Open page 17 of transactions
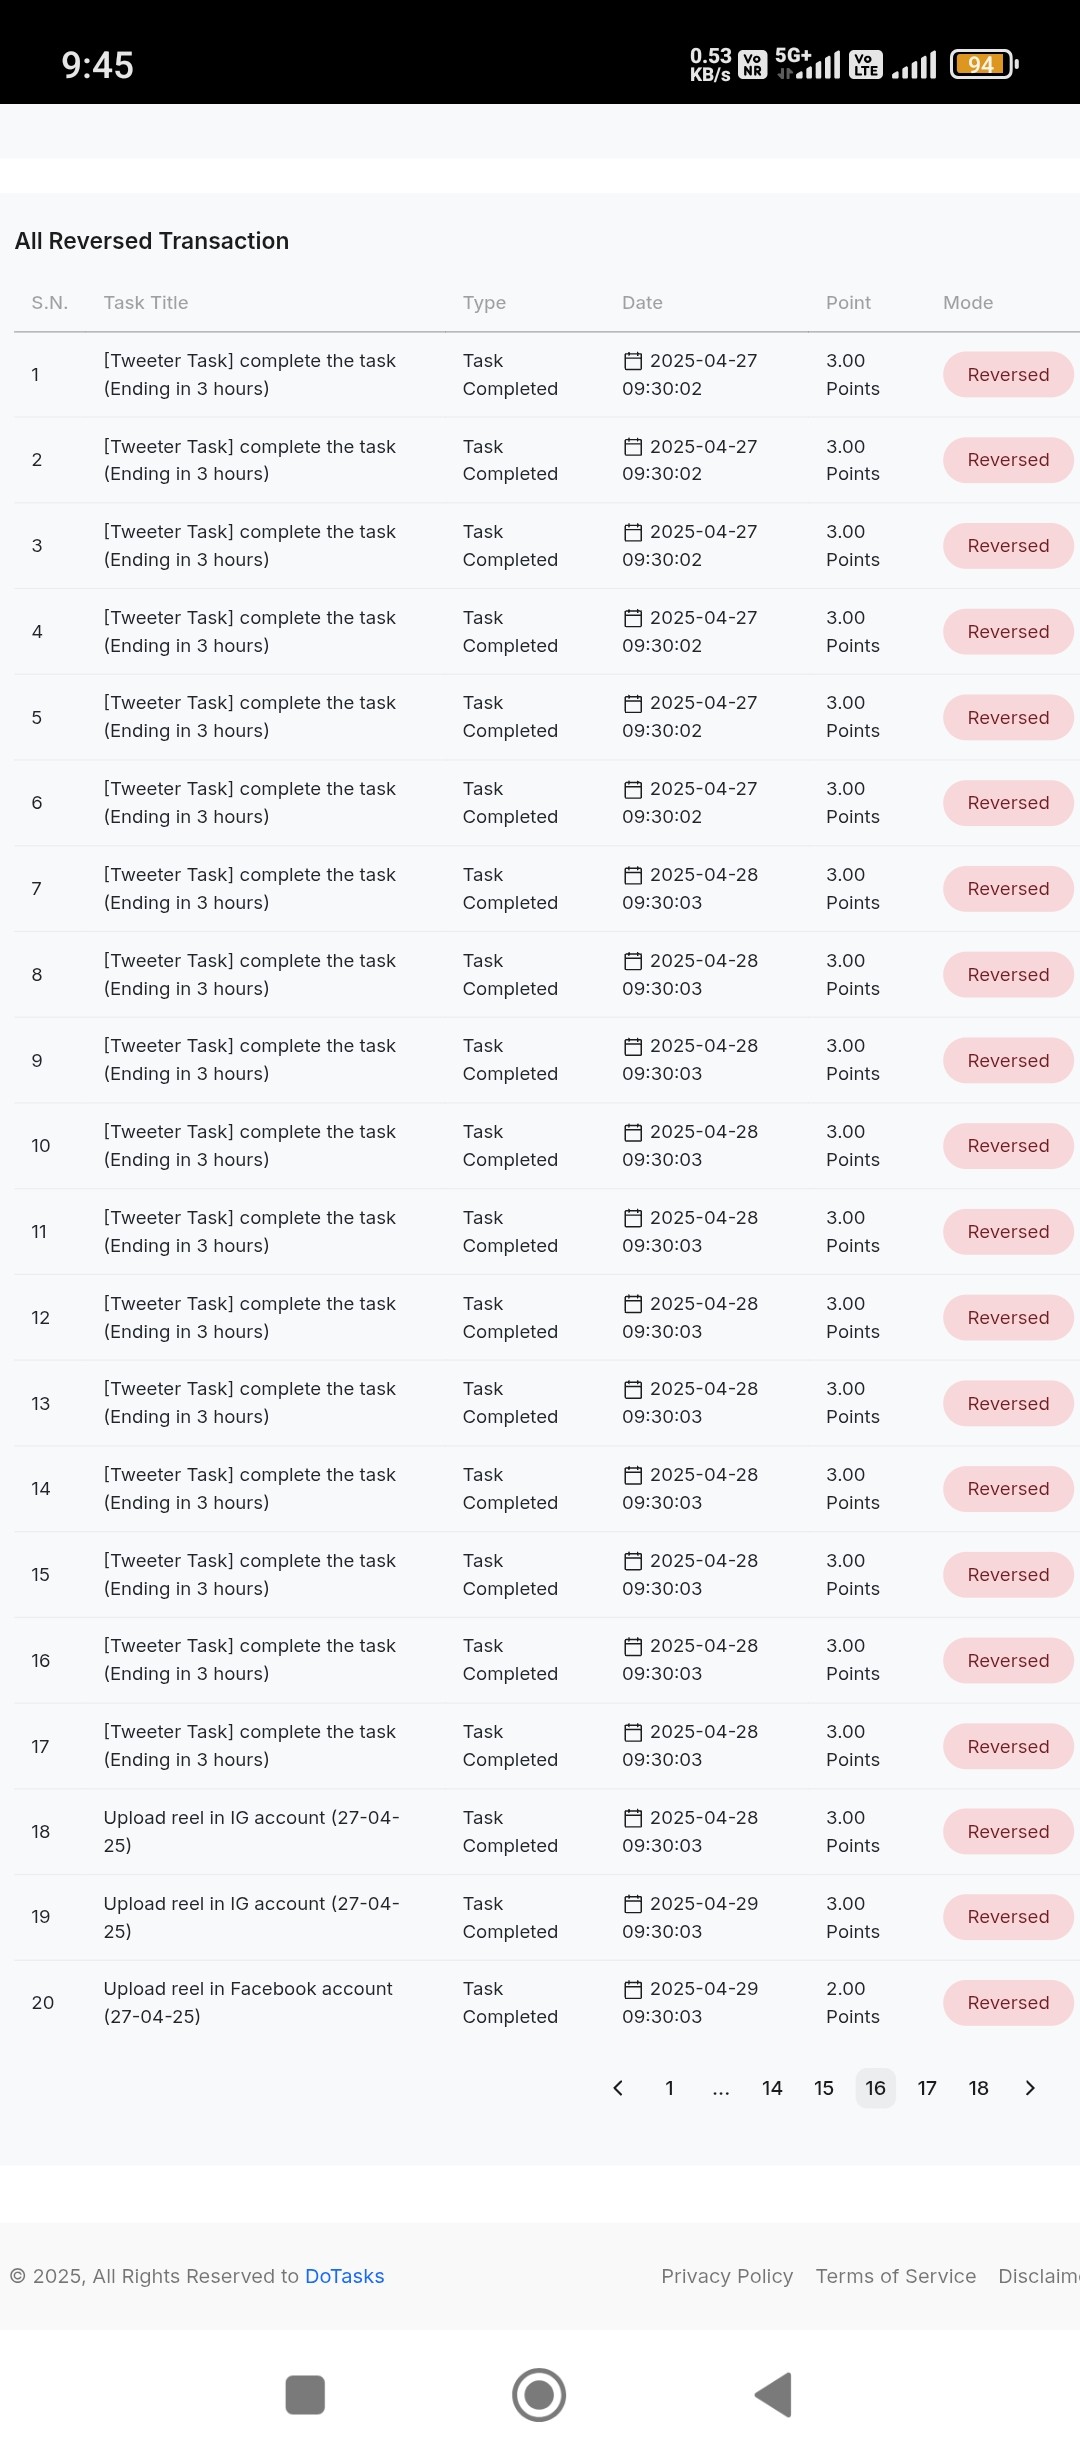Screen dimensions: 1080x2460 pos(927,2088)
